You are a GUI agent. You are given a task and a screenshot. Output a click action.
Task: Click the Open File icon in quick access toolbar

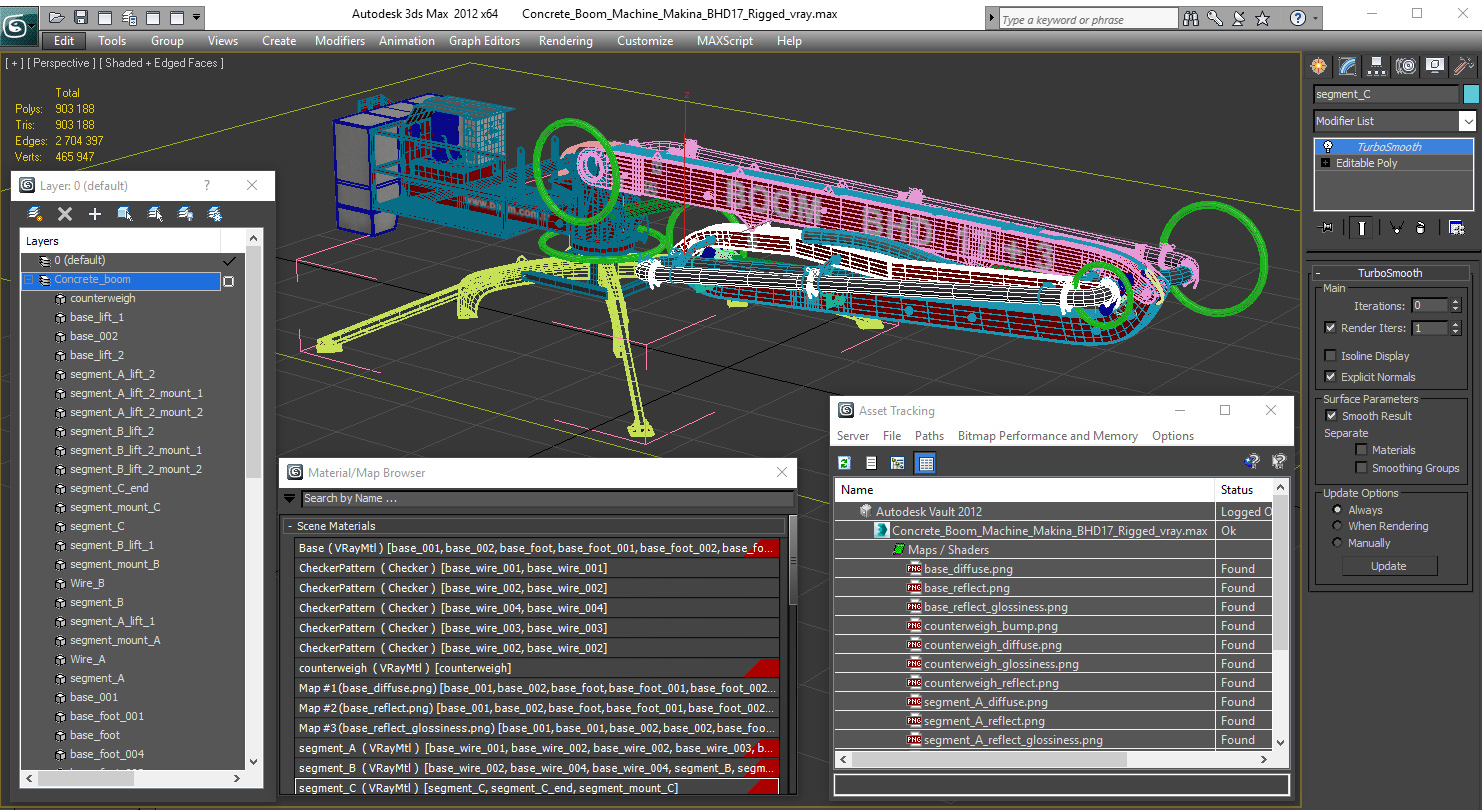point(57,17)
